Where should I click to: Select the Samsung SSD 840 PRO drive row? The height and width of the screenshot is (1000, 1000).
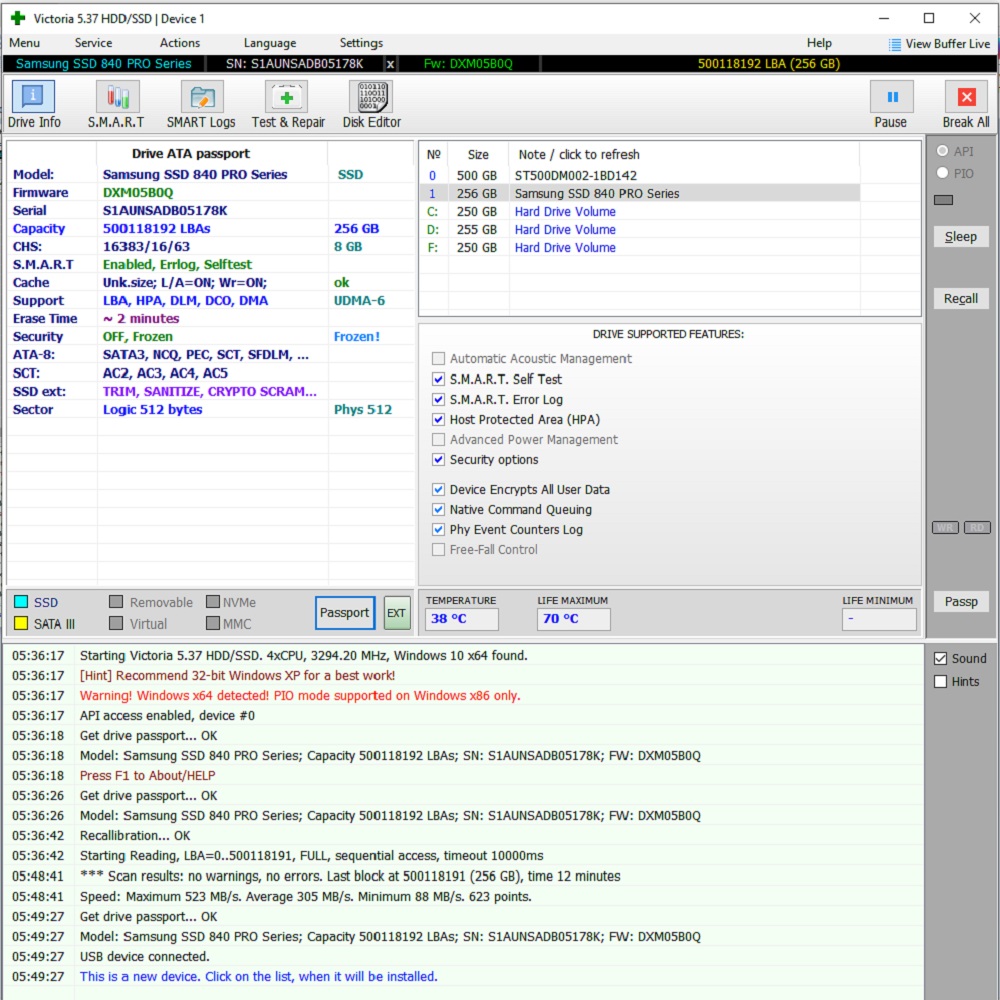[x=640, y=193]
